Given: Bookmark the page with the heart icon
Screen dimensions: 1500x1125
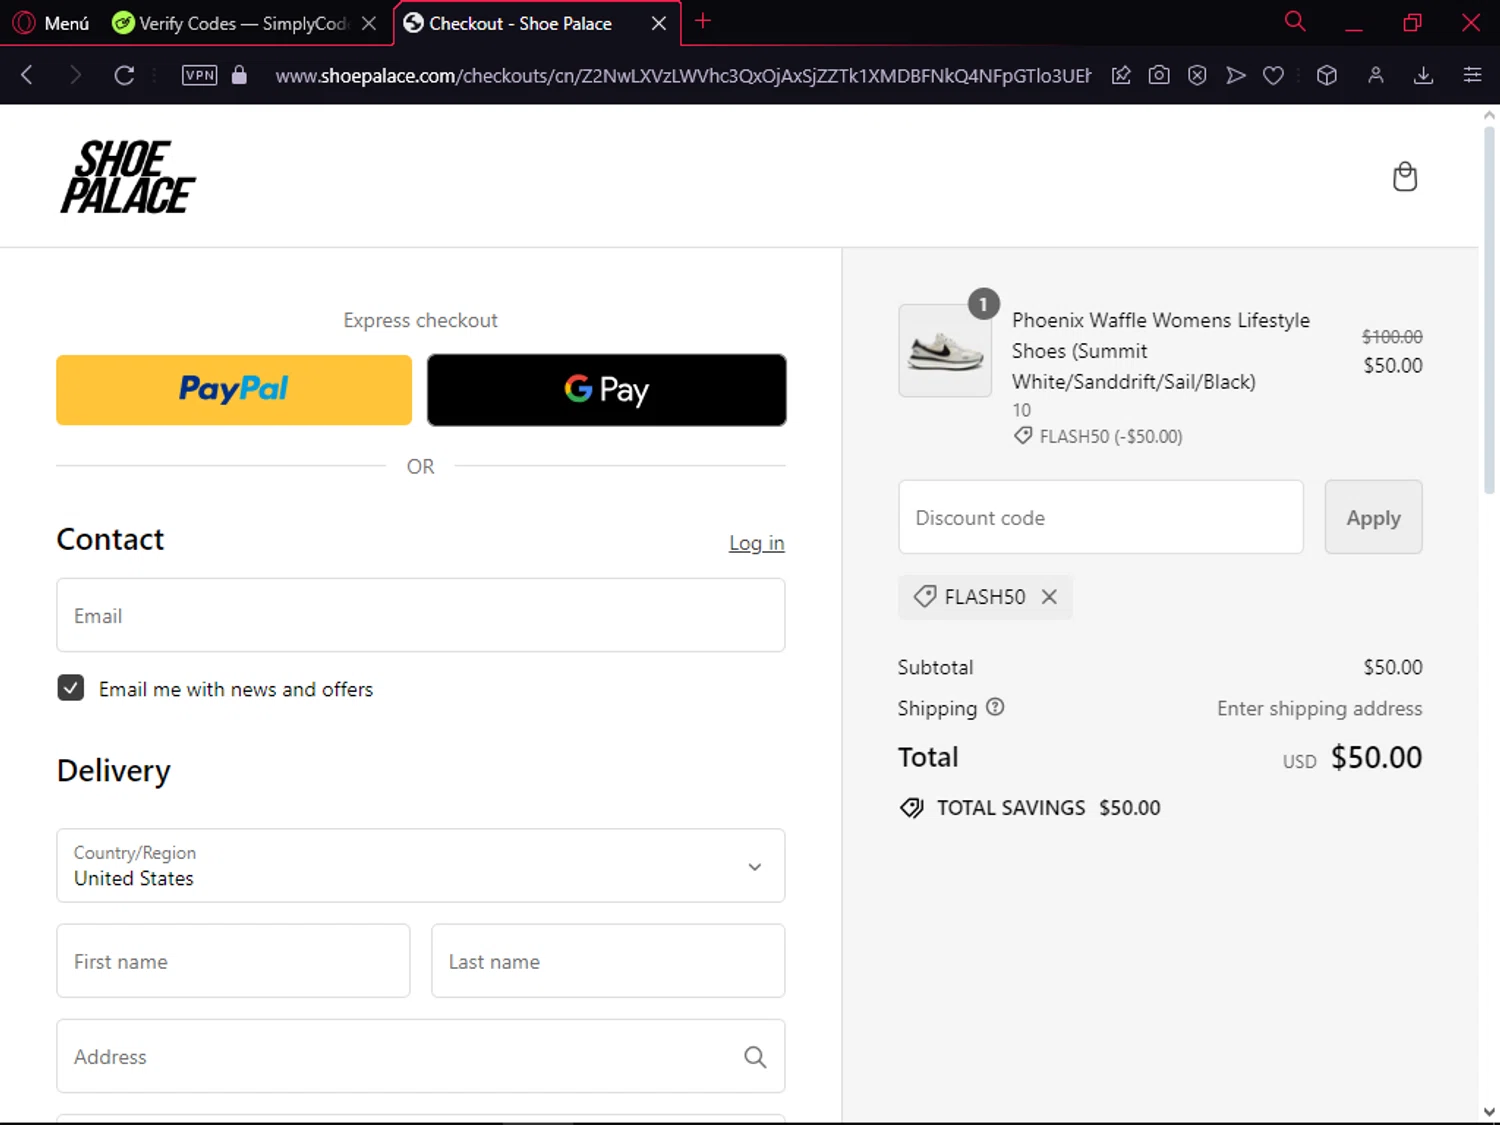Looking at the screenshot, I should click(x=1273, y=75).
